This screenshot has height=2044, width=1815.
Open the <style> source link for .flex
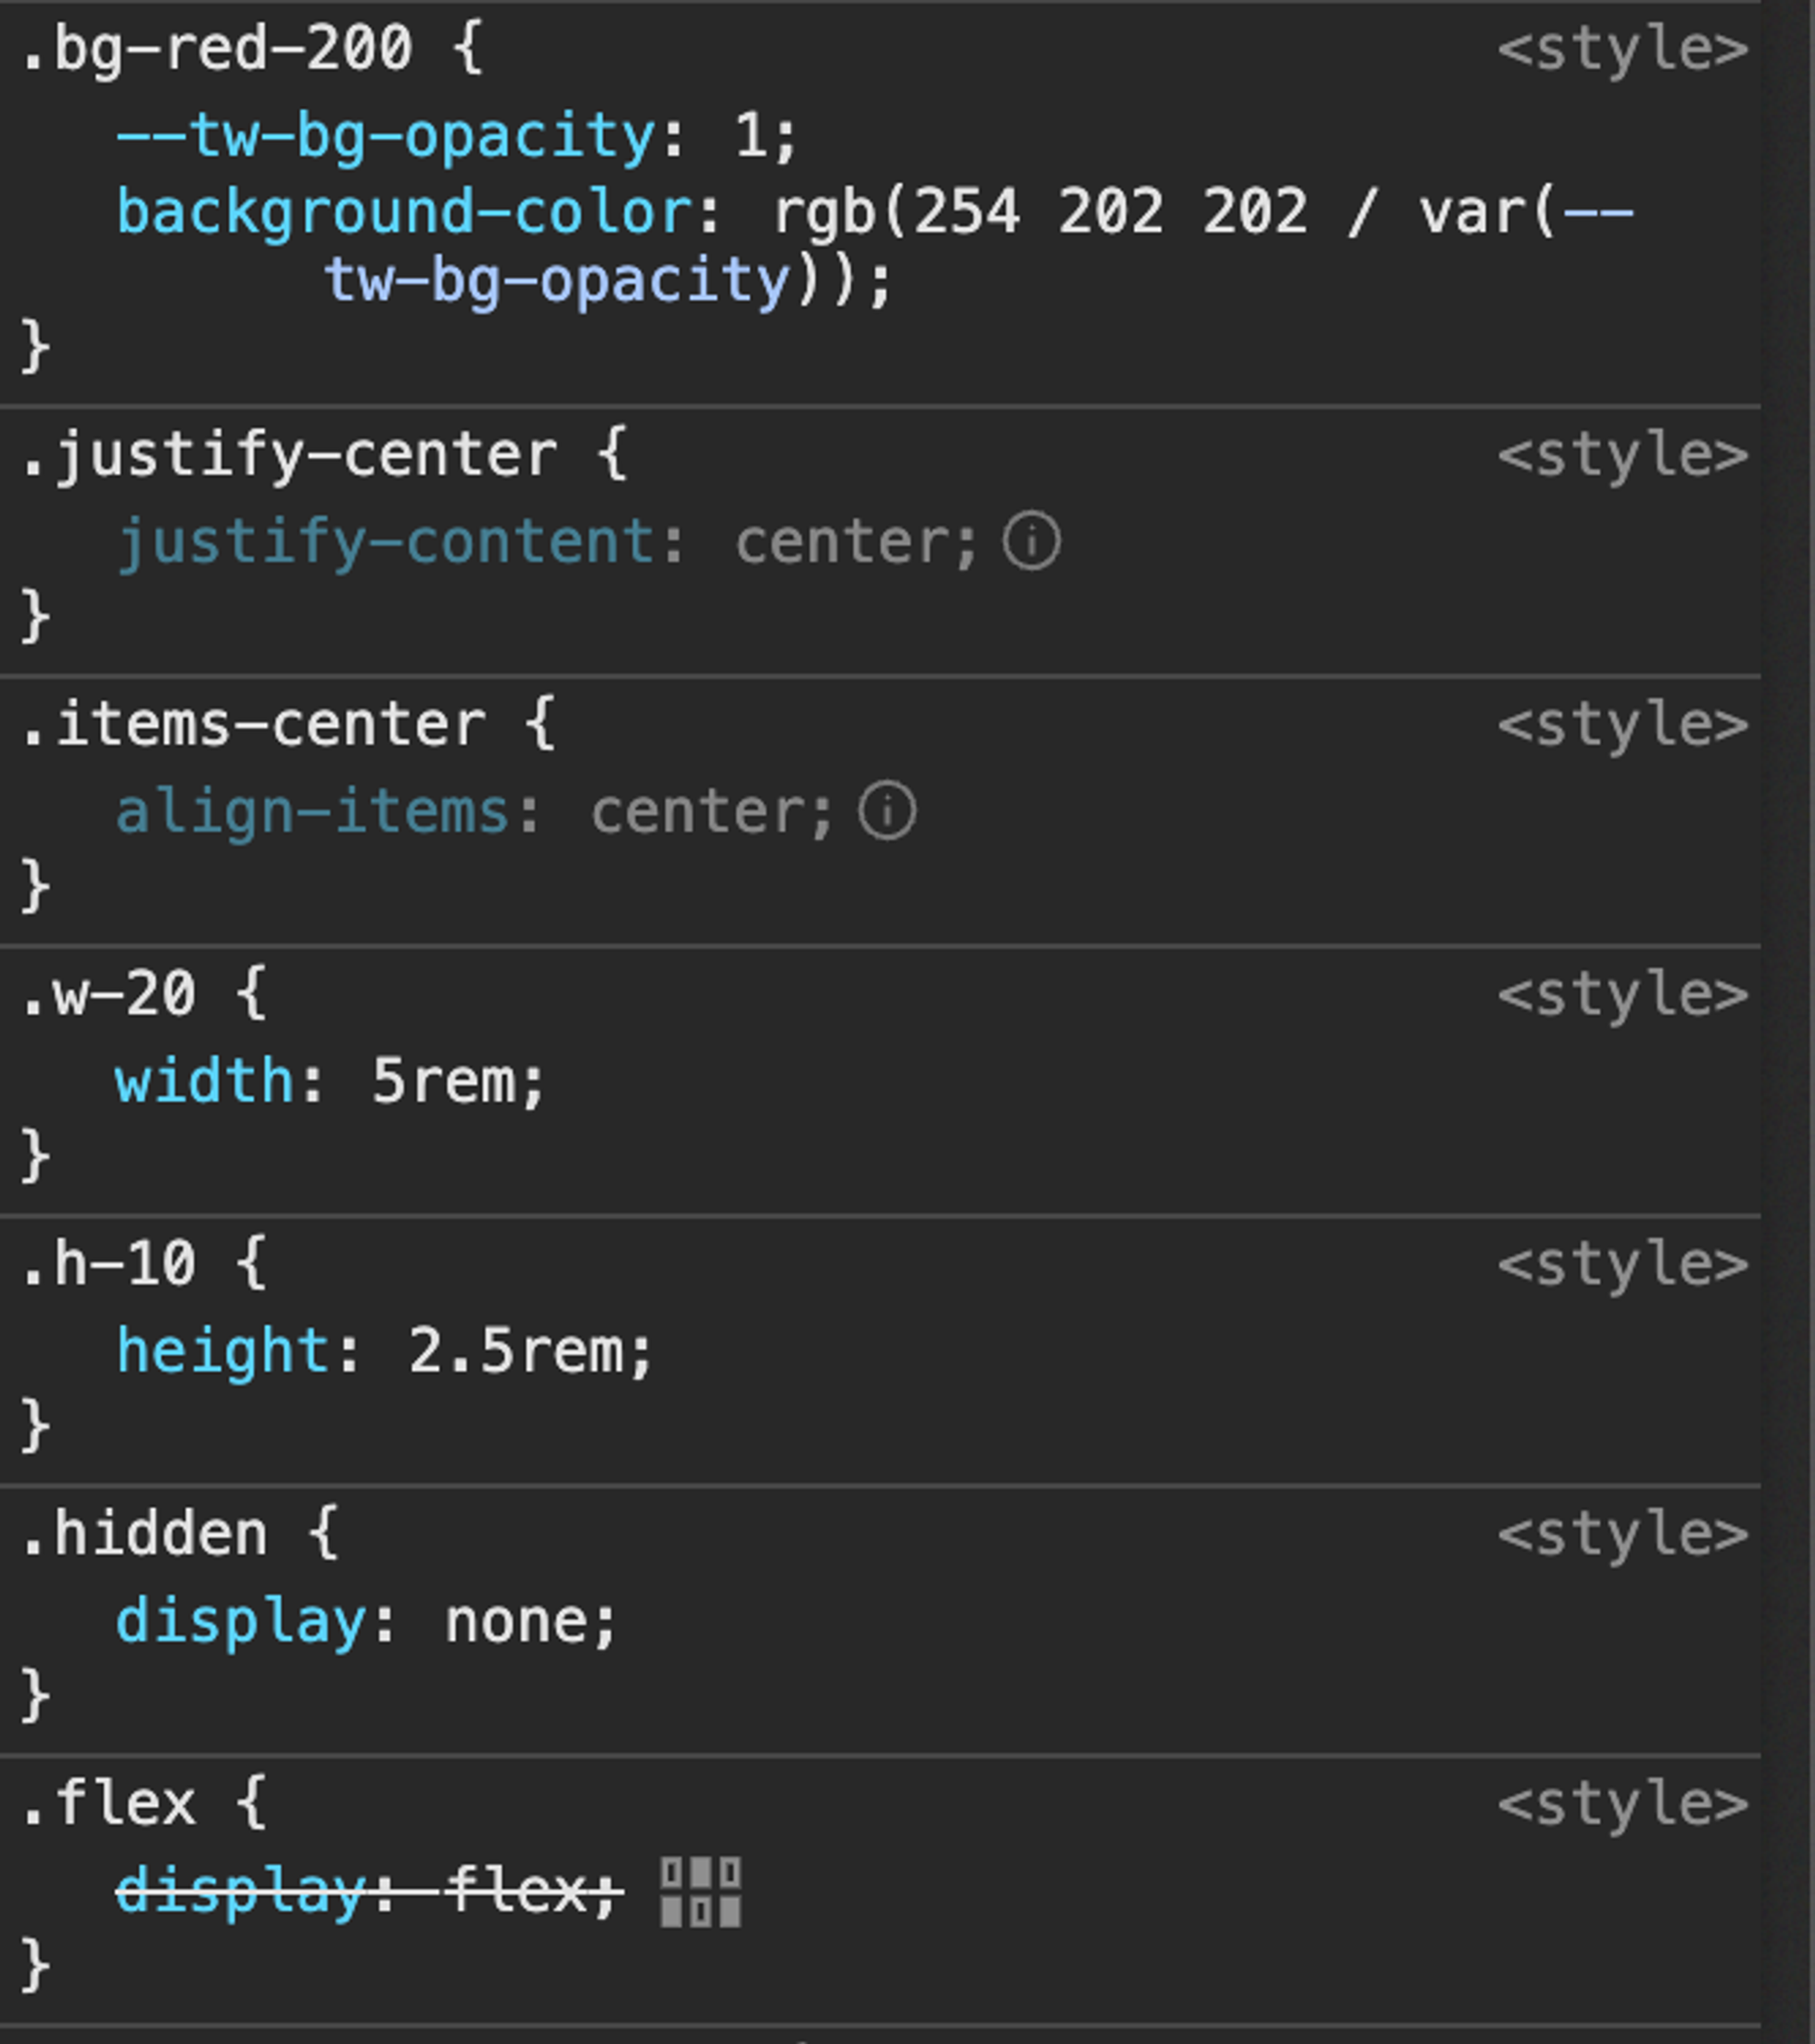coord(1623,1803)
